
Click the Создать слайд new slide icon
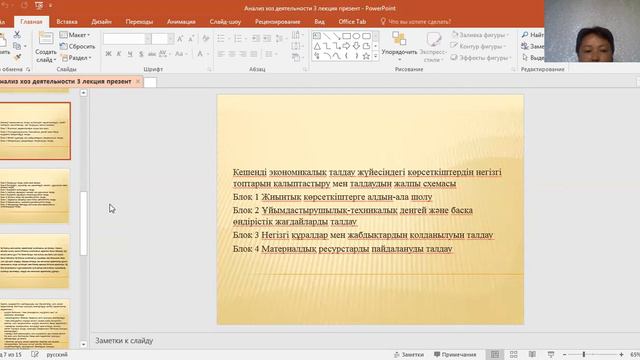point(46,39)
